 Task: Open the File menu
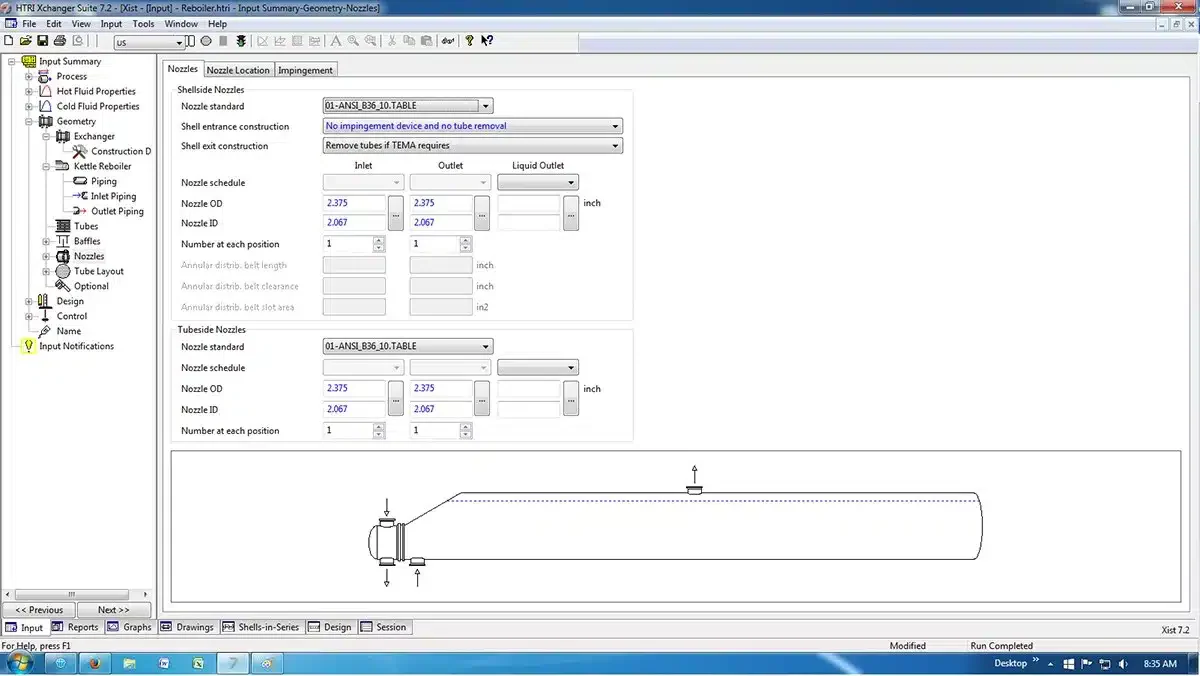coord(29,23)
